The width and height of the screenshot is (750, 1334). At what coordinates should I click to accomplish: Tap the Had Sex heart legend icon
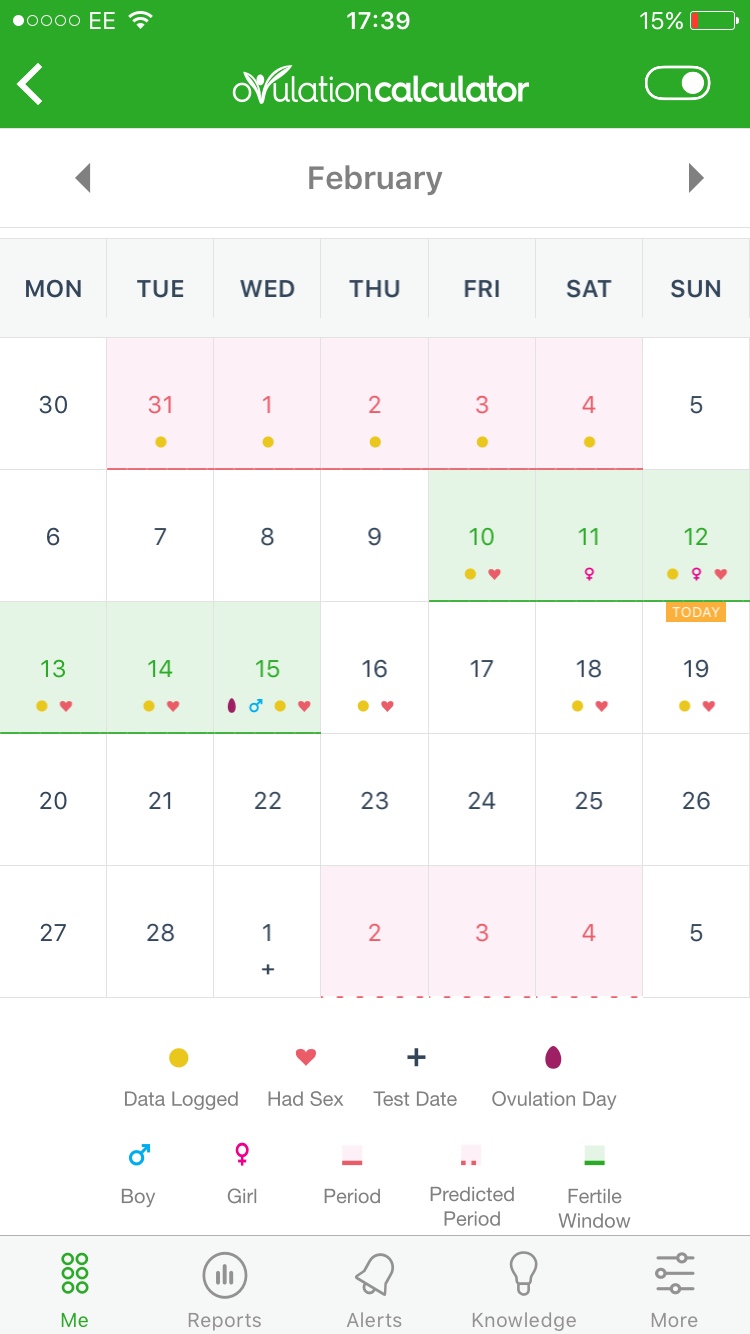tap(306, 1058)
